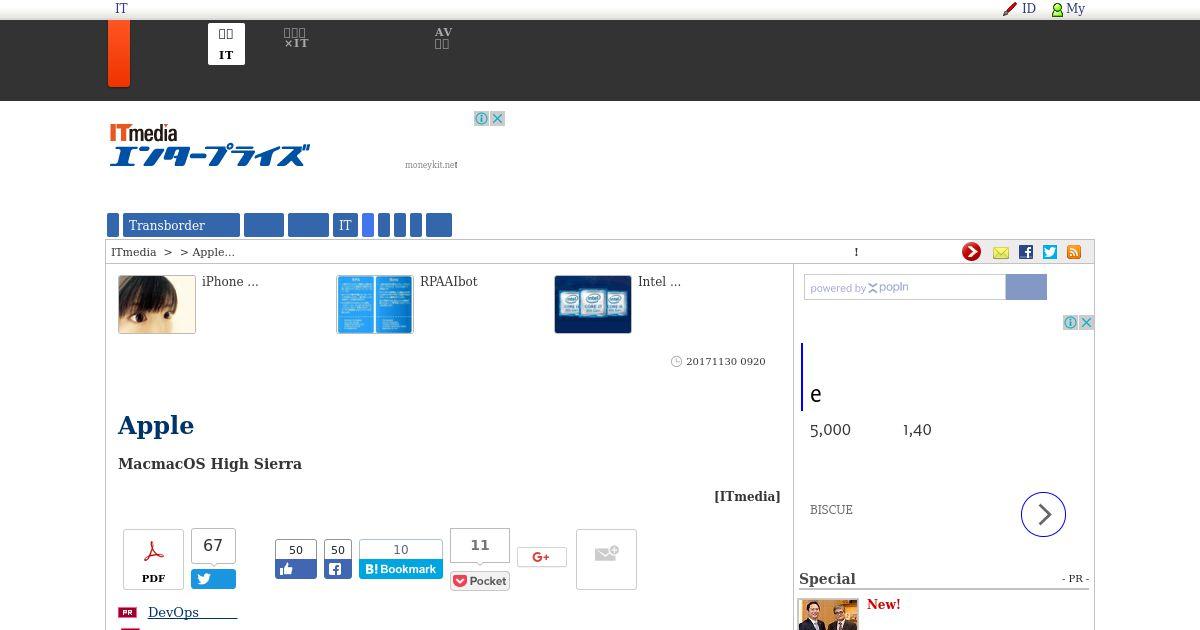Viewport: 1200px width, 630px height.
Task: Click the BISCUE text in sidebar ad
Action: pyautogui.click(x=831, y=510)
